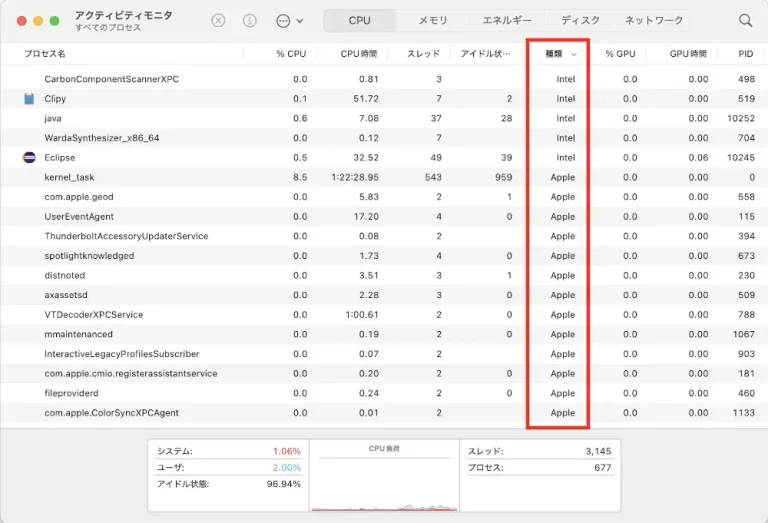The height and width of the screenshot is (523, 768).
Task: Click the Clipy CPU time 51.72
Action: [366, 99]
